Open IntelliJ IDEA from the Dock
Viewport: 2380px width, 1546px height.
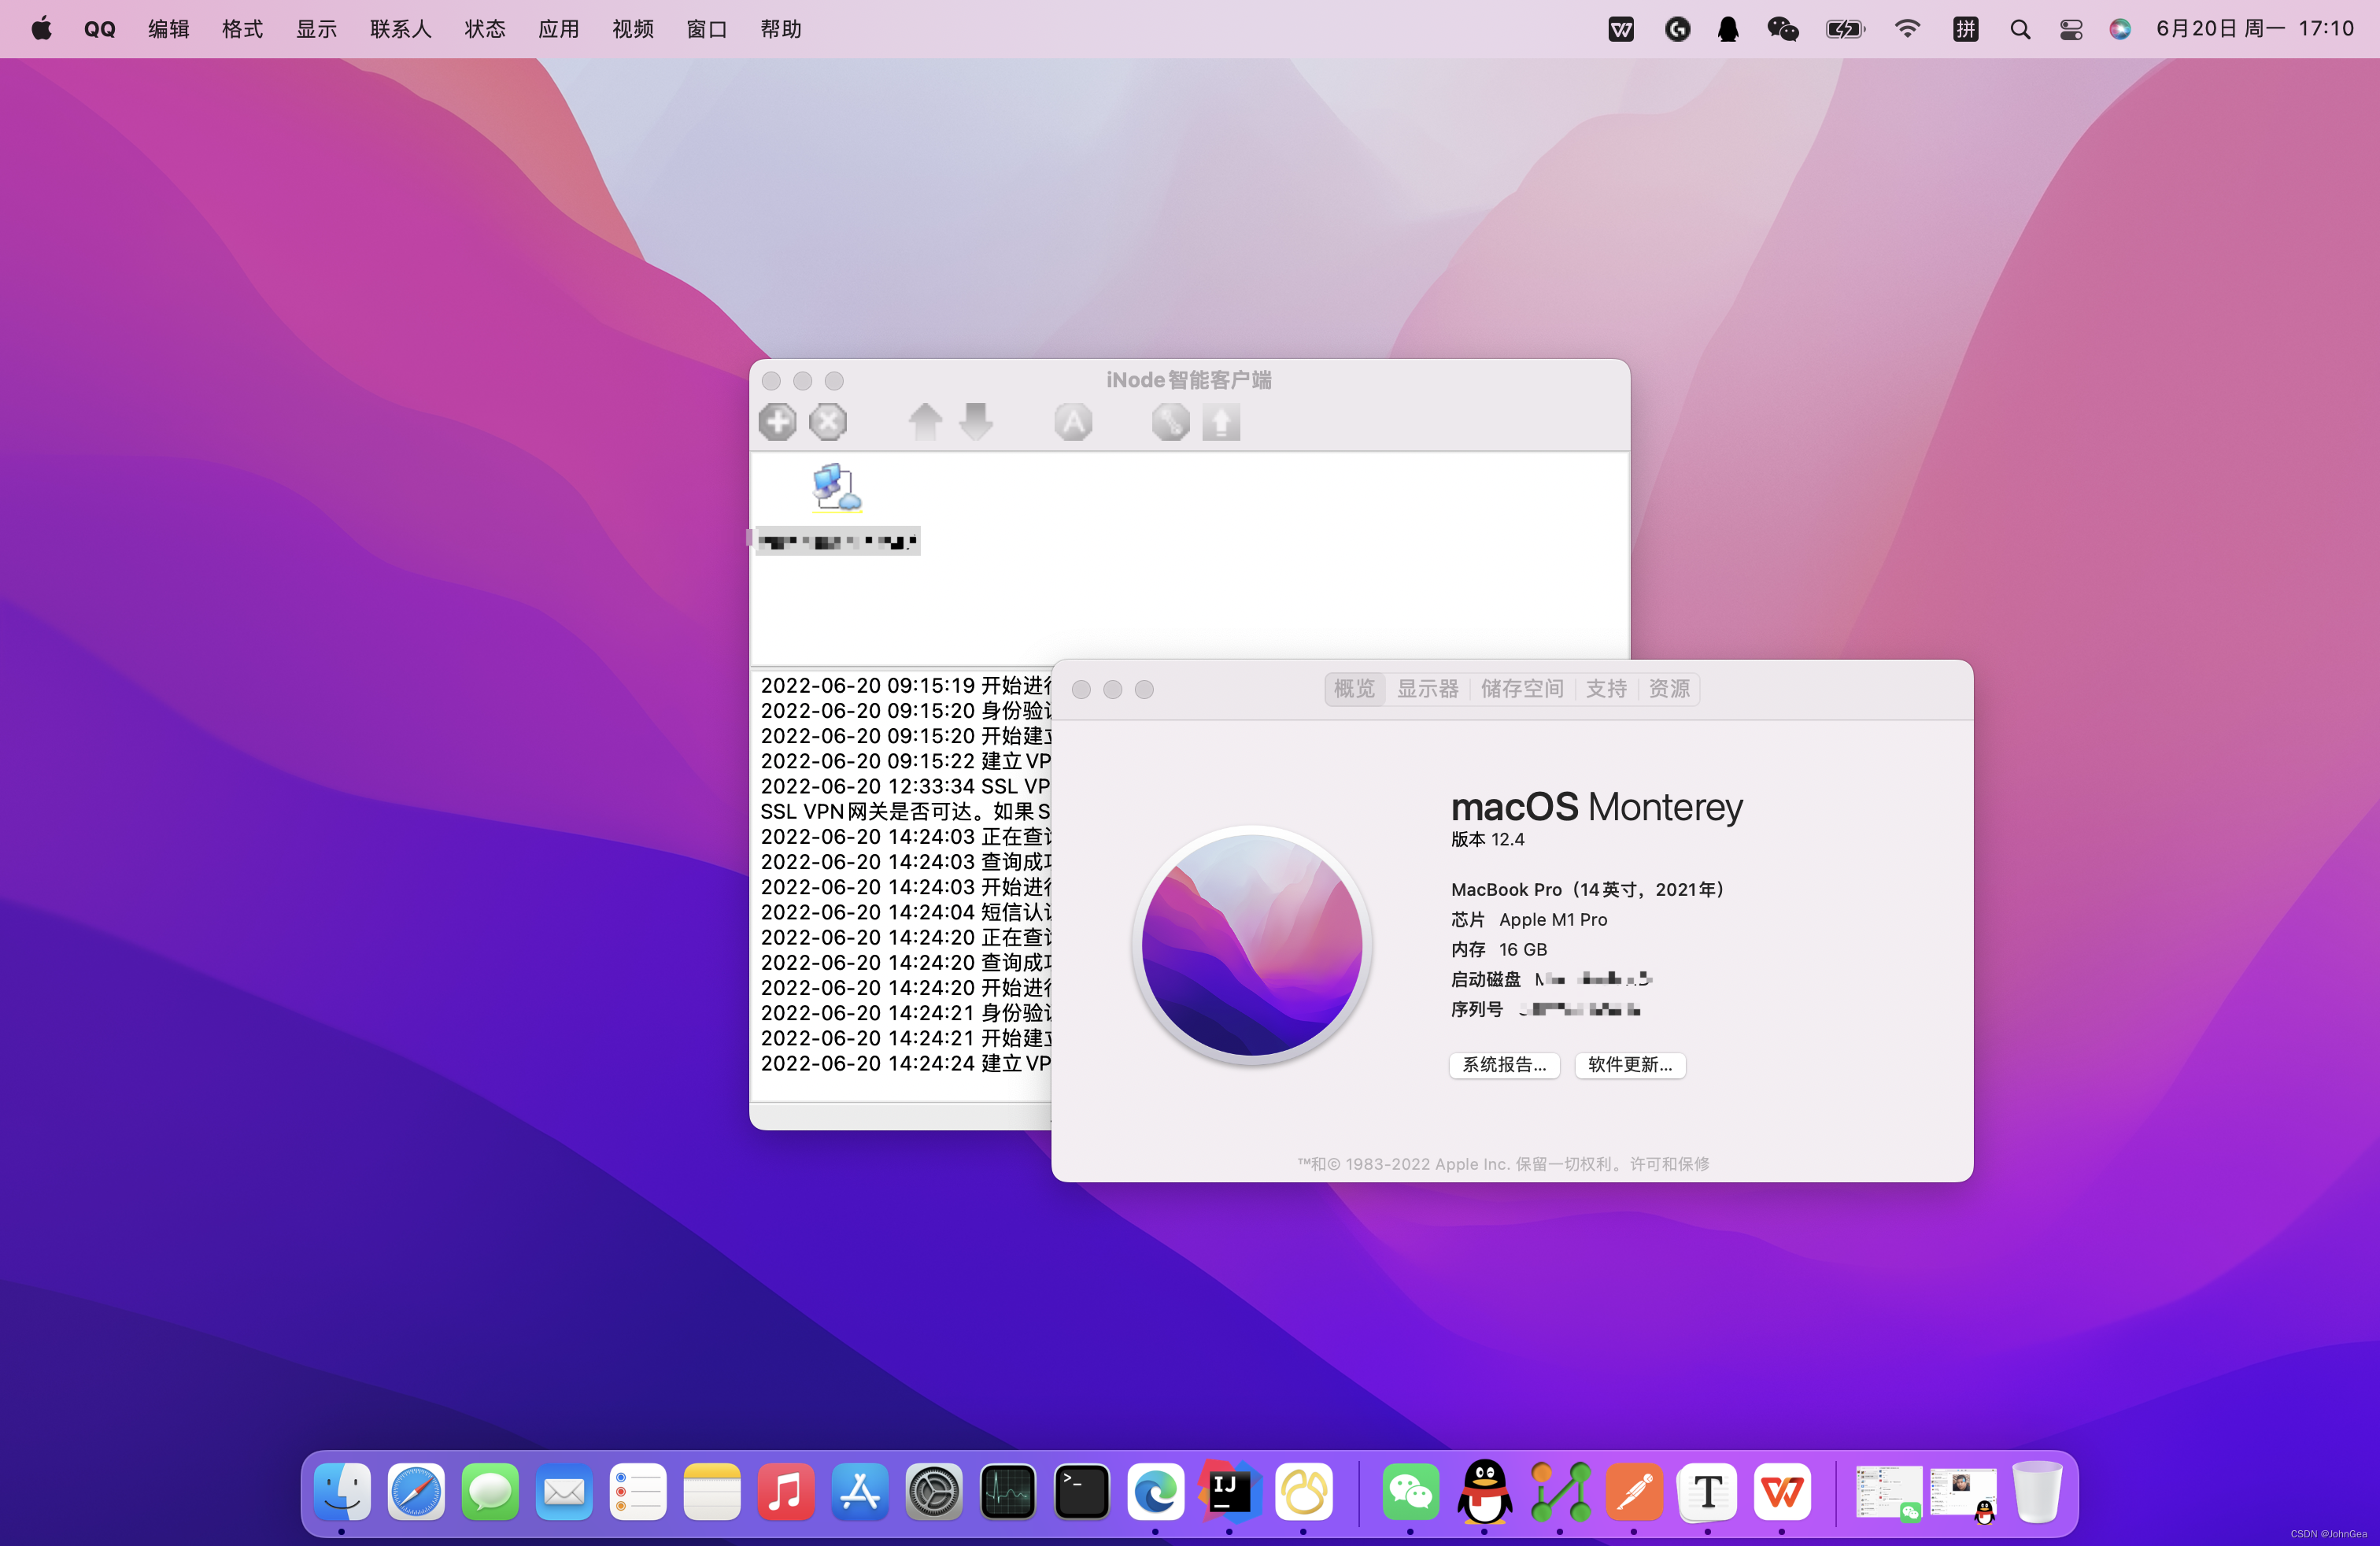[1229, 1491]
